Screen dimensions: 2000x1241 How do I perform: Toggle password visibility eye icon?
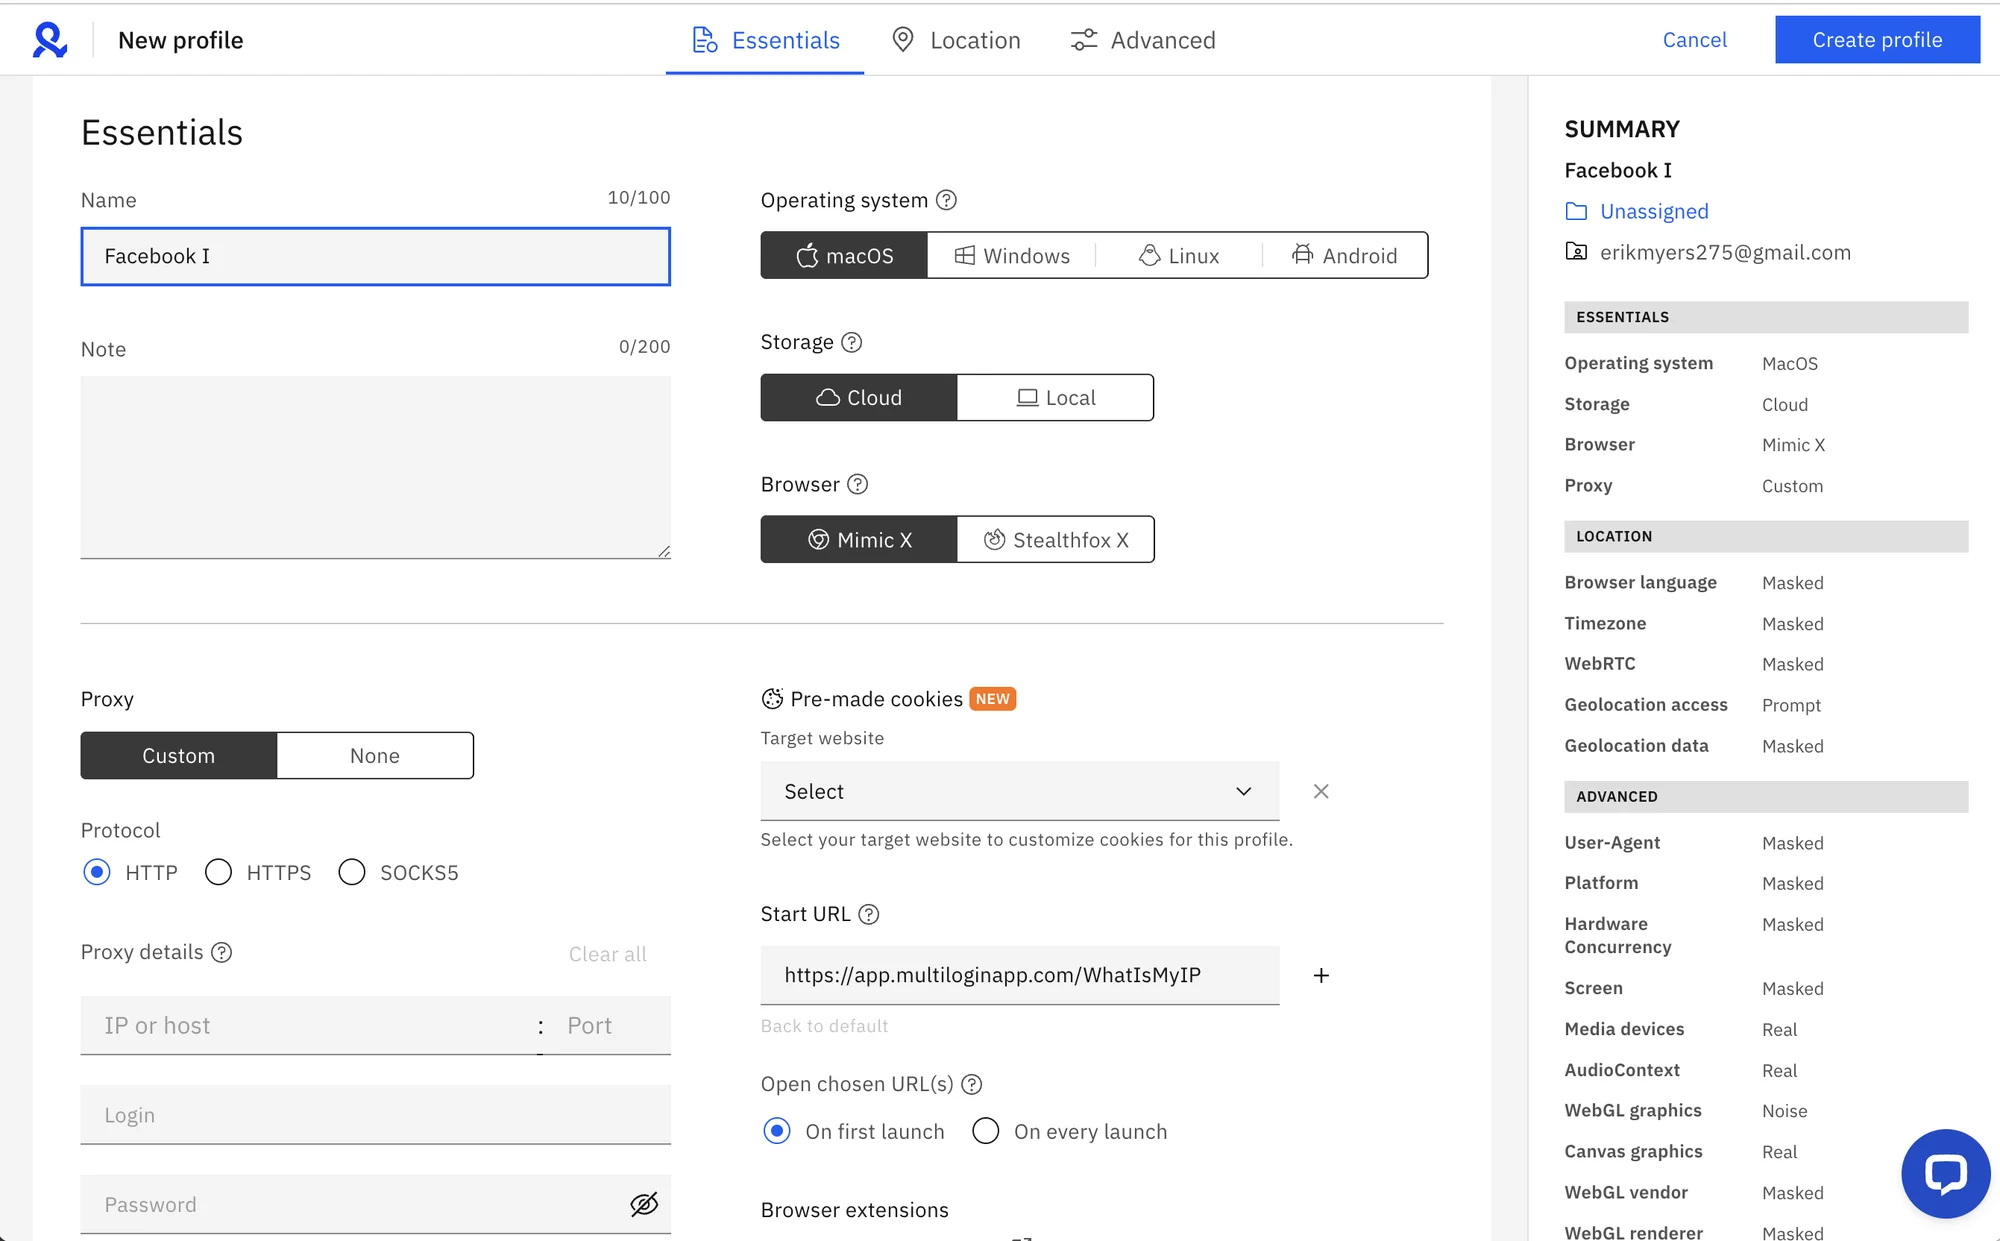(x=643, y=1204)
